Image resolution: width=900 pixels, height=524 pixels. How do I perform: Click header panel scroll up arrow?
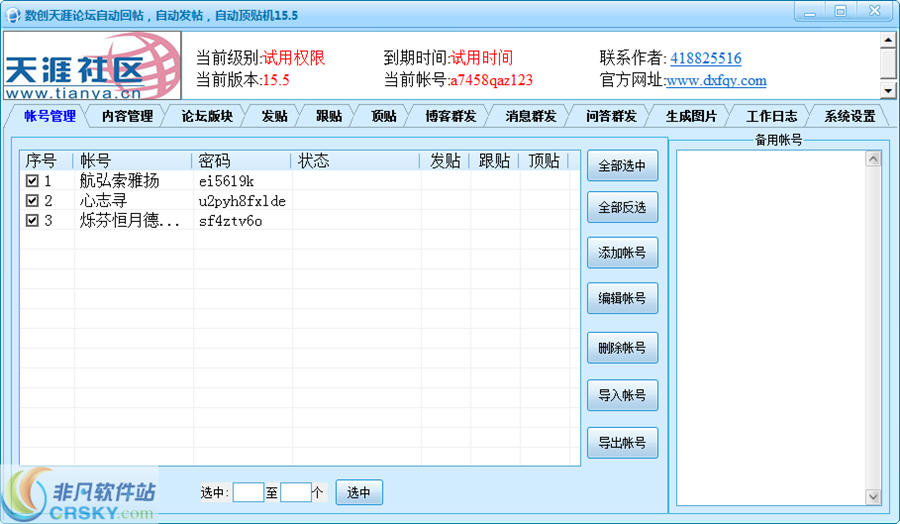[x=887, y=40]
